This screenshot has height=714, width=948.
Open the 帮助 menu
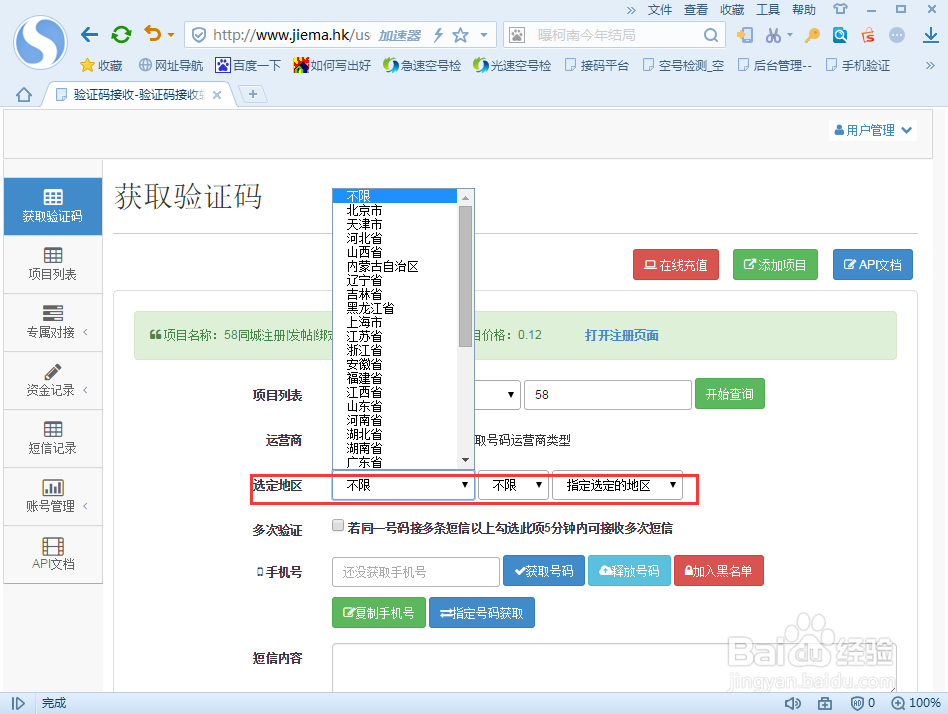pos(805,9)
